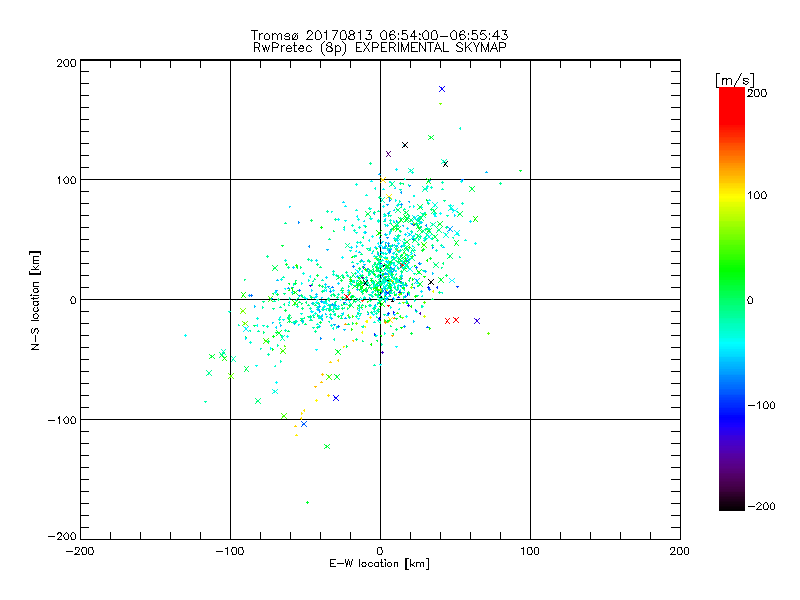Click the blue X marker right of the two red X markers
Image resolution: width=800 pixels, height=600 pixels.
[477, 321]
